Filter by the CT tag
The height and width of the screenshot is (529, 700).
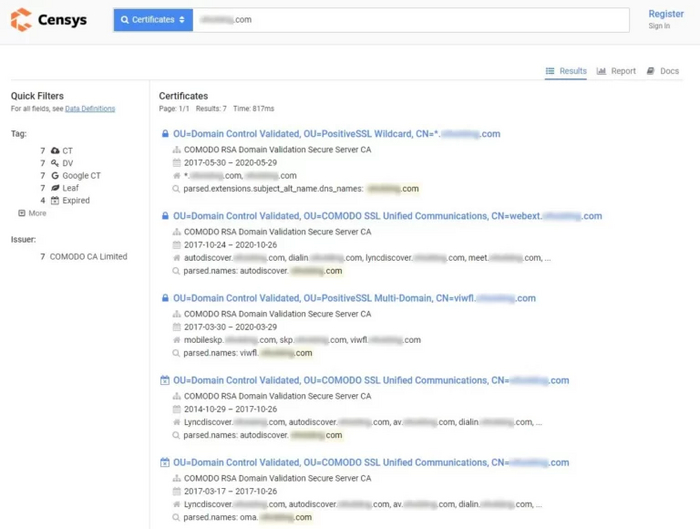click(x=67, y=151)
